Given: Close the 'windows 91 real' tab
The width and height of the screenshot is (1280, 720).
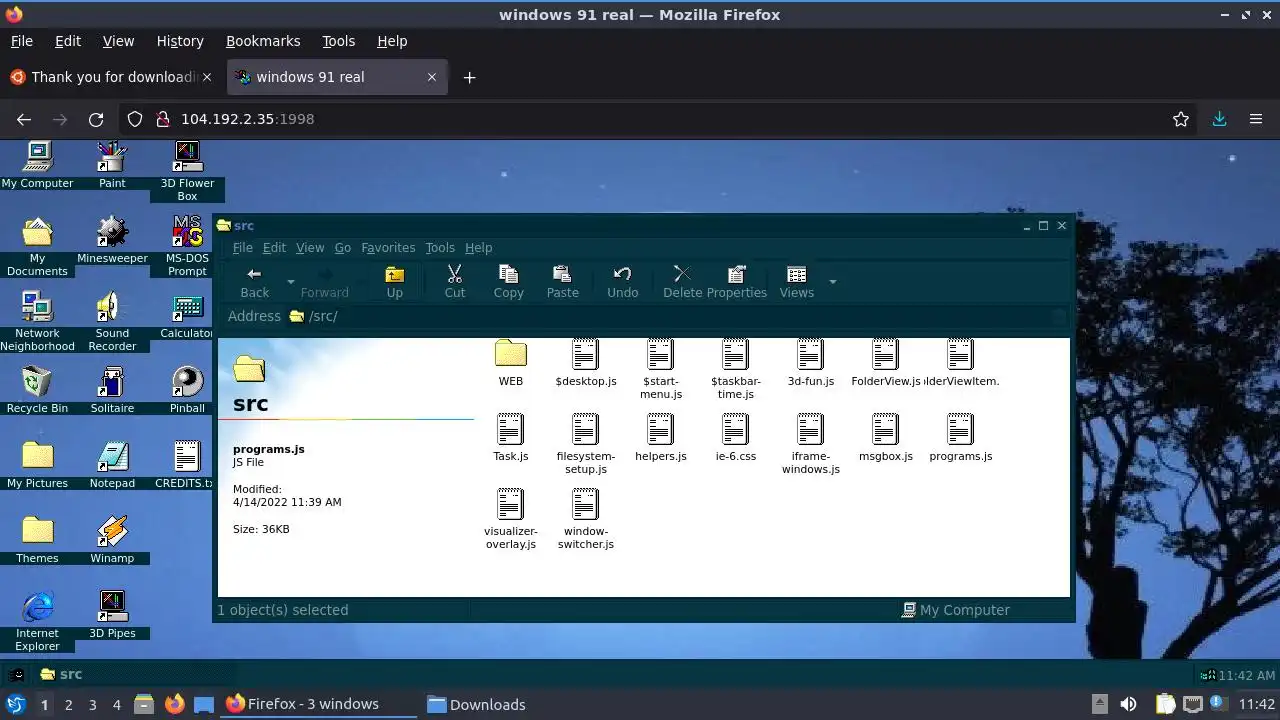Looking at the screenshot, I should tap(432, 77).
